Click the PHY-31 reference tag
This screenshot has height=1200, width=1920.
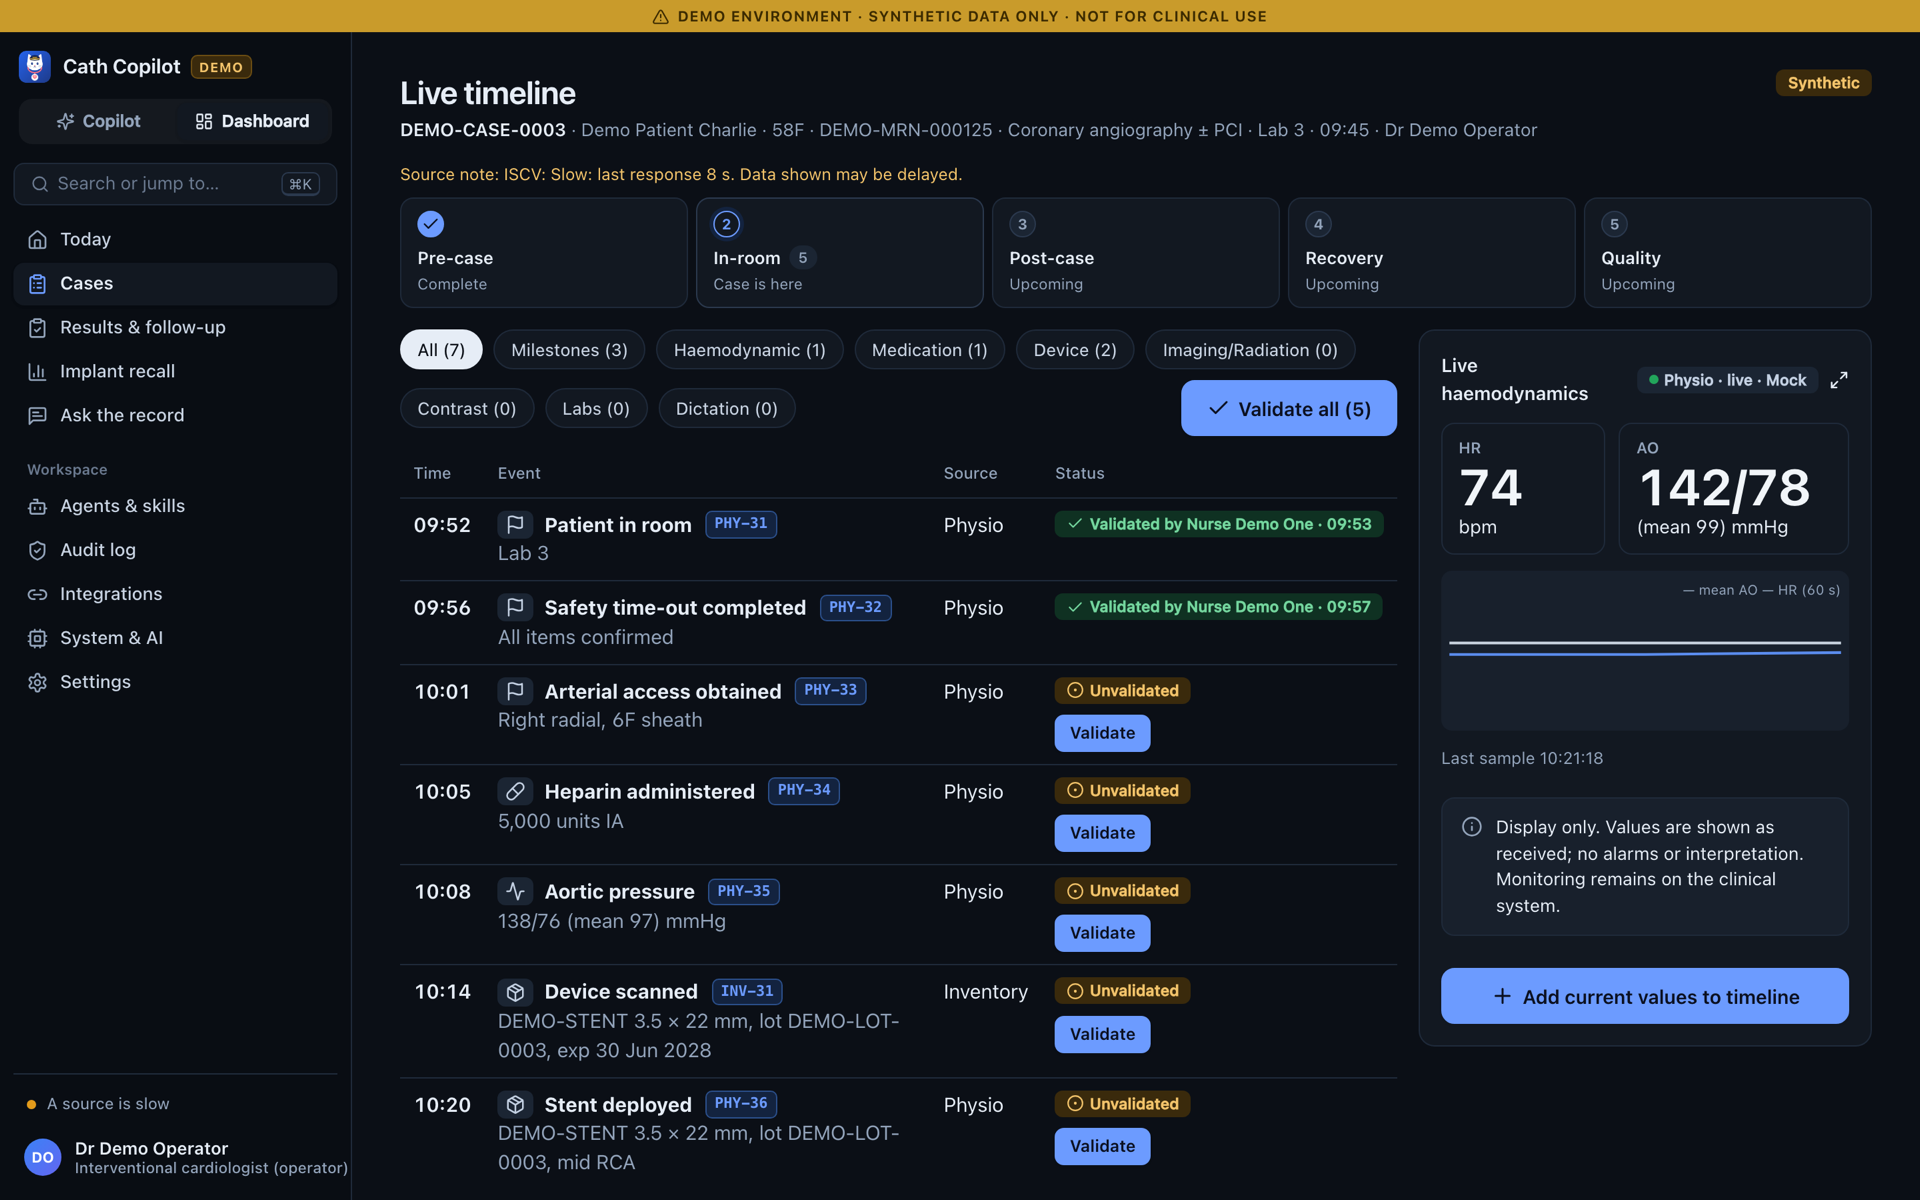(x=741, y=524)
